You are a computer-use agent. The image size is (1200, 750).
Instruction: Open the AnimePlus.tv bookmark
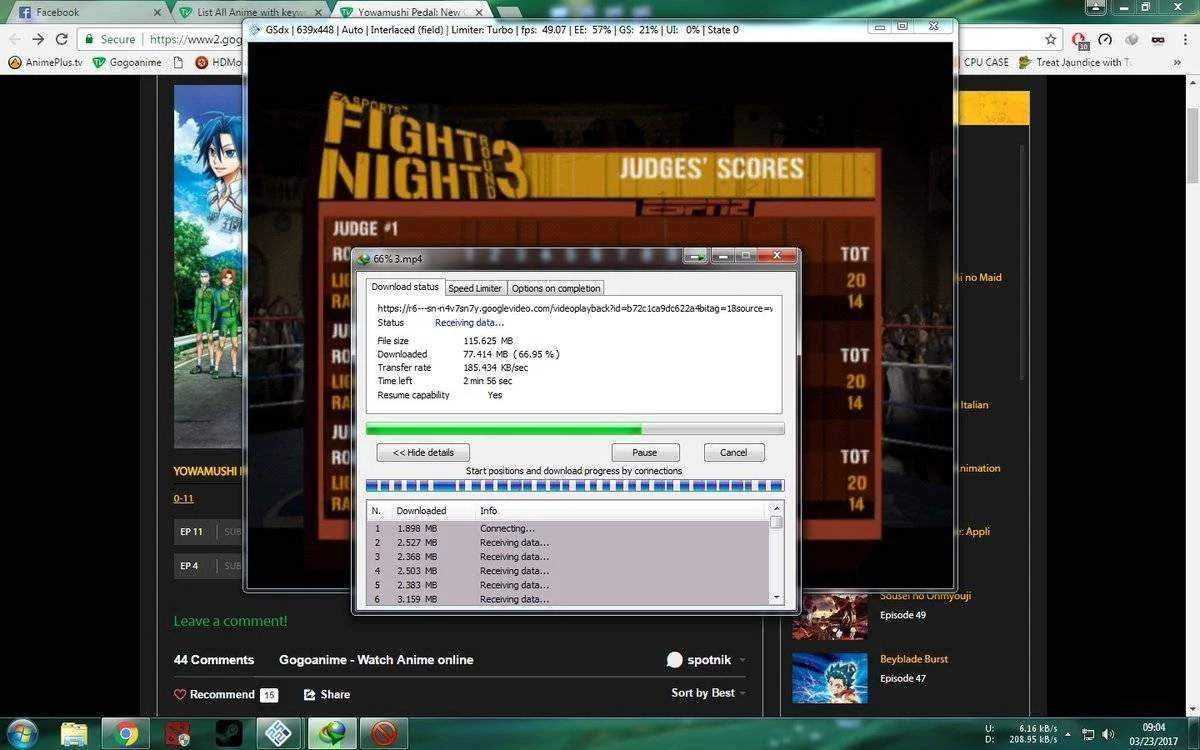[46, 62]
